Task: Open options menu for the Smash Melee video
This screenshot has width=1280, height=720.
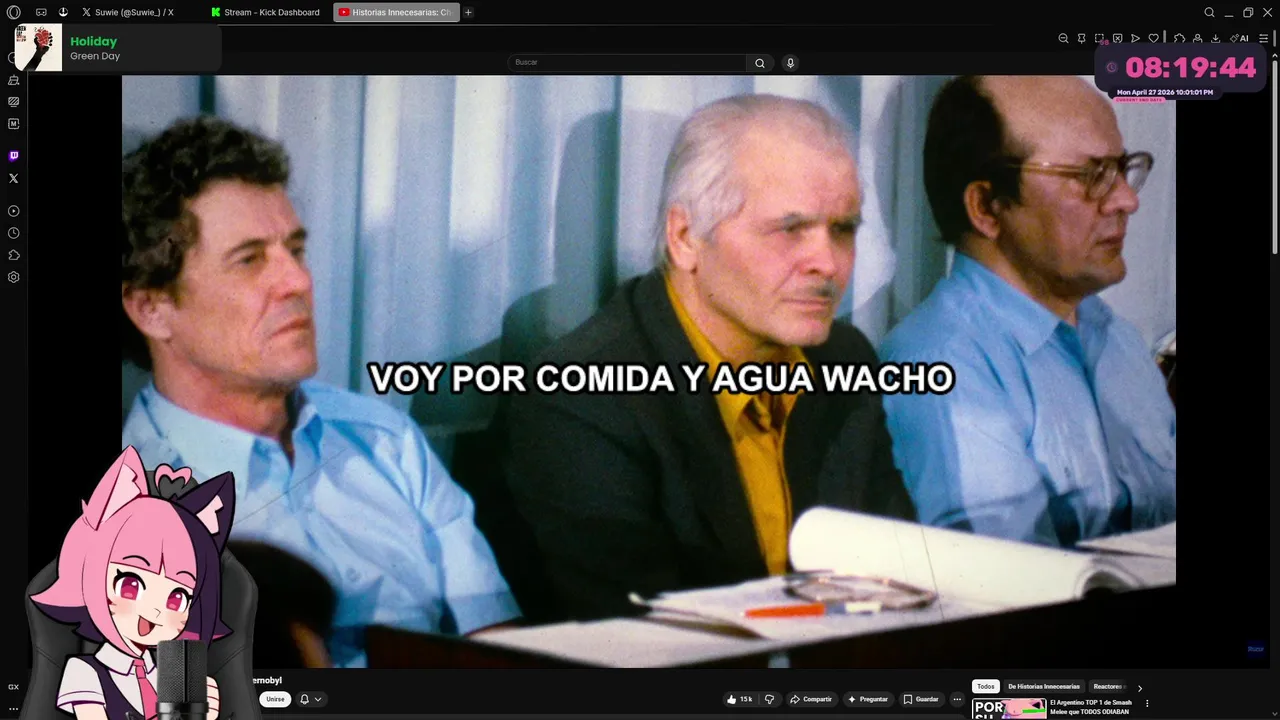Action: (1147, 704)
